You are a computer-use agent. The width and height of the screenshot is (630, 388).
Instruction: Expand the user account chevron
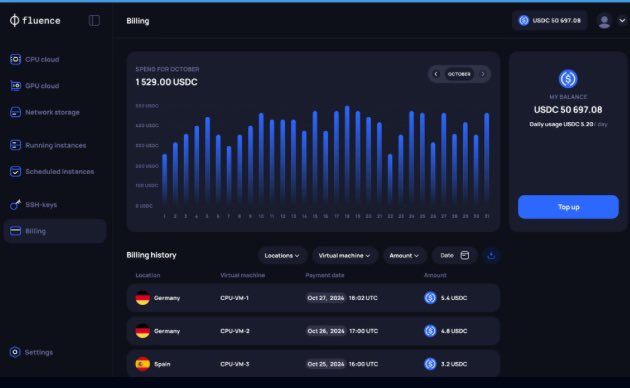[622, 20]
